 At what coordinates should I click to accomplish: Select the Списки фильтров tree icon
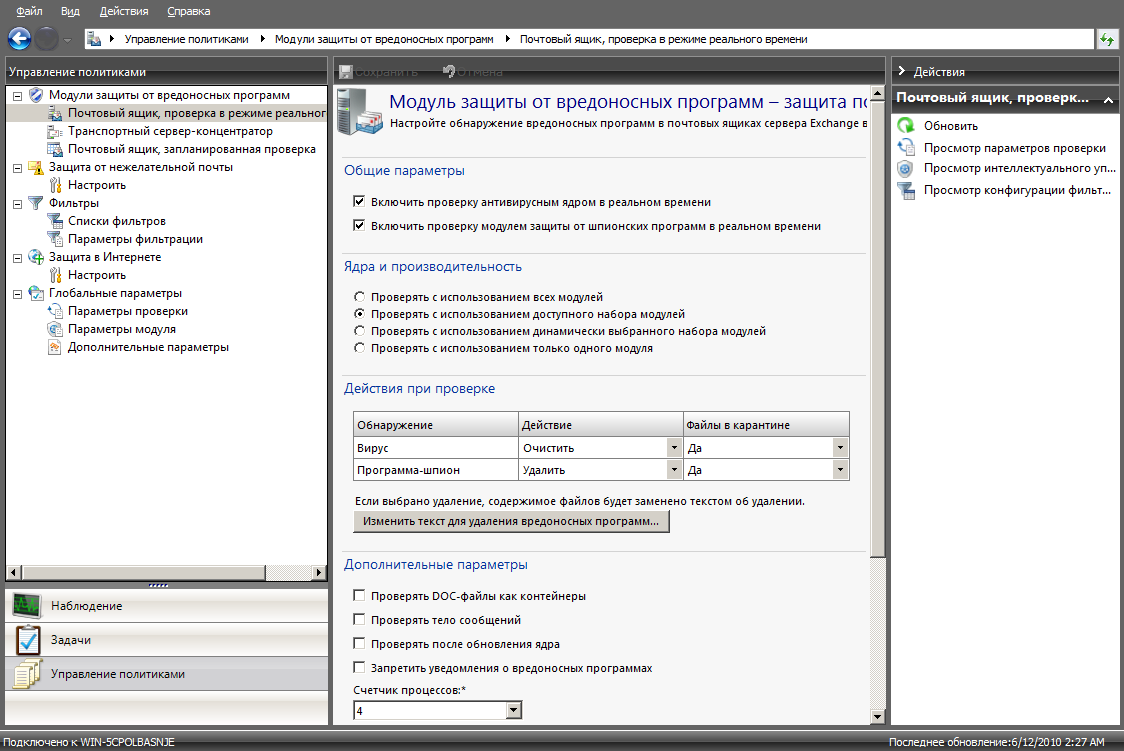[x=56, y=221]
